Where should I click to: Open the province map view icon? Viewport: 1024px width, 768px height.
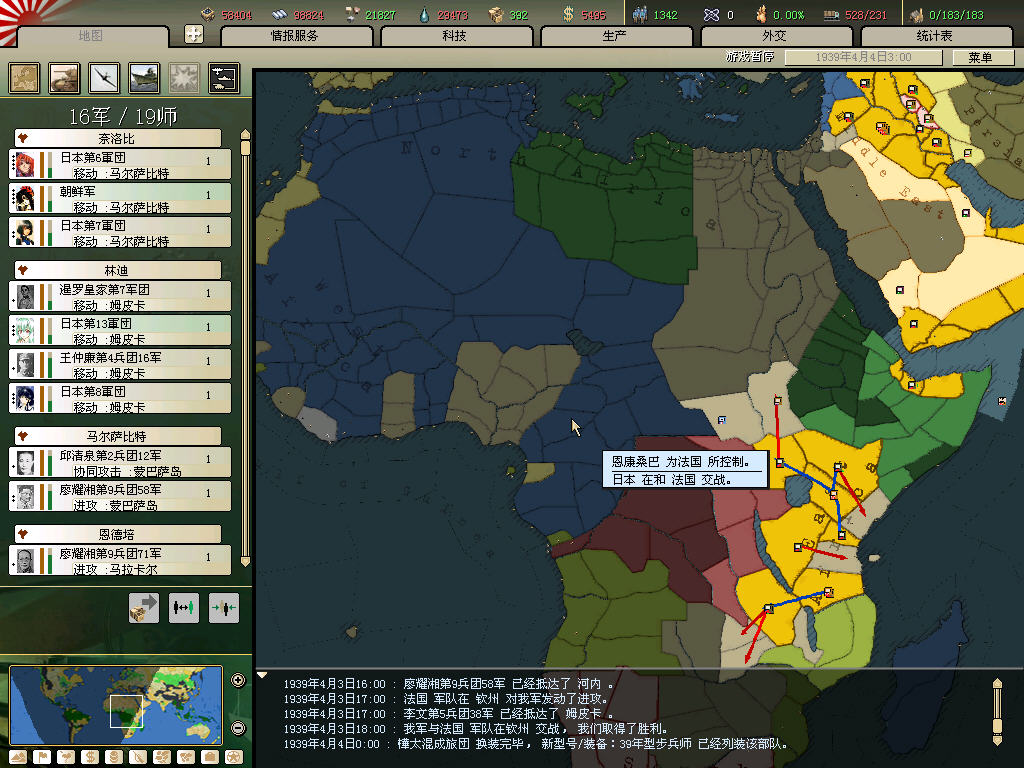tap(24, 78)
